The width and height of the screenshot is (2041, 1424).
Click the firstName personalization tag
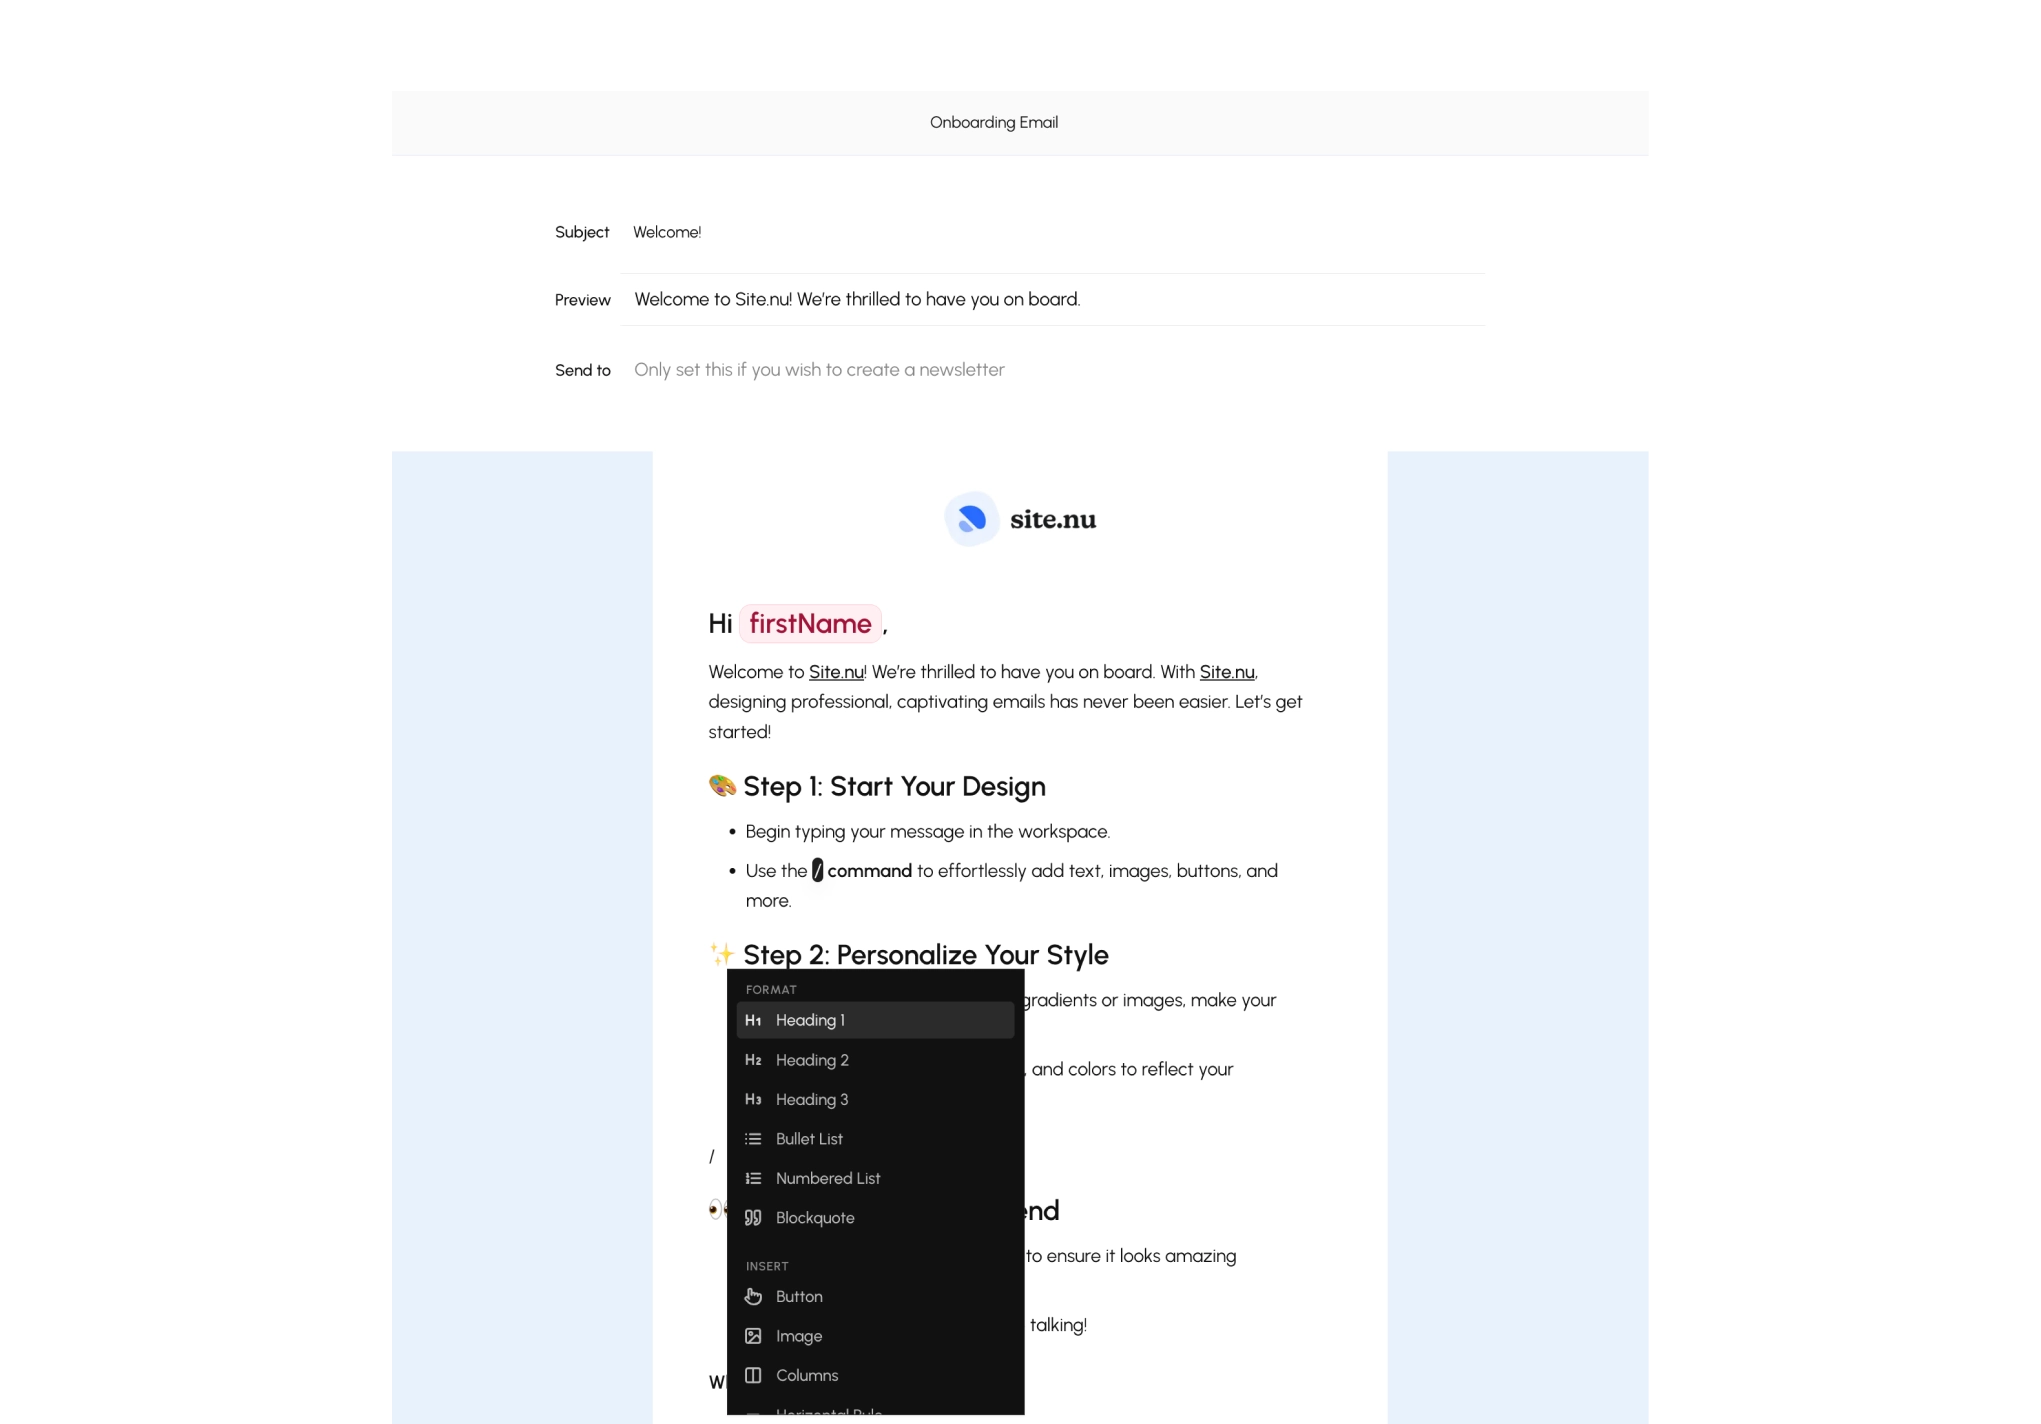(810, 622)
